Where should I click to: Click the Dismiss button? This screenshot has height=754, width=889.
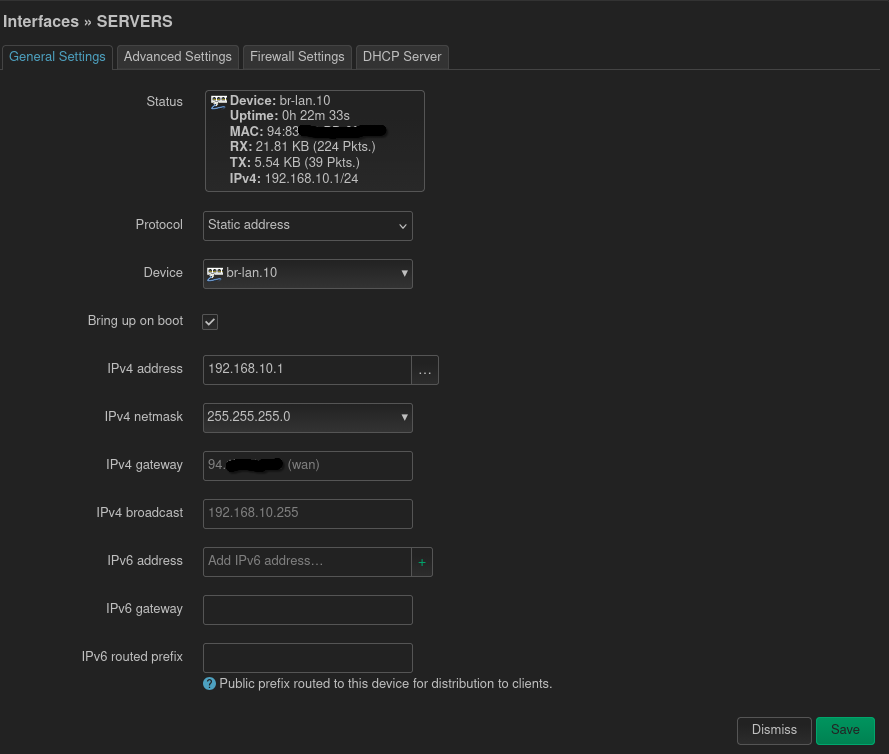click(774, 730)
